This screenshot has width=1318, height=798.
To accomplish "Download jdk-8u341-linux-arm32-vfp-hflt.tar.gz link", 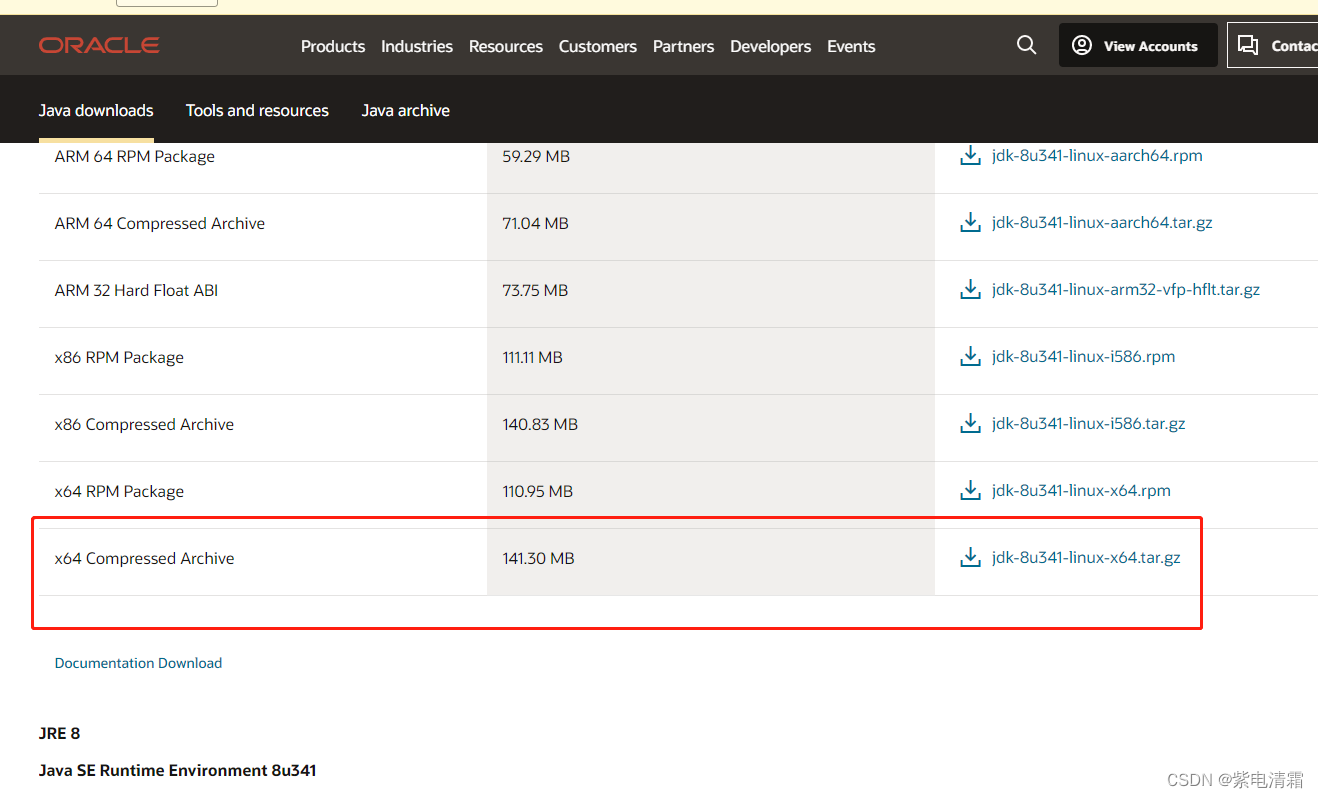I will [1126, 290].
